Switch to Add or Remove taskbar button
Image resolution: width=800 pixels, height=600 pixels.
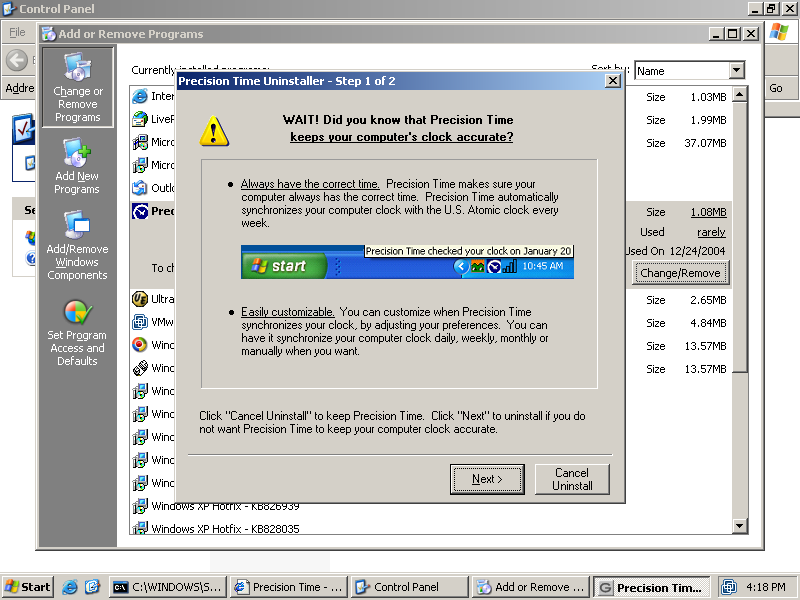[531, 587]
